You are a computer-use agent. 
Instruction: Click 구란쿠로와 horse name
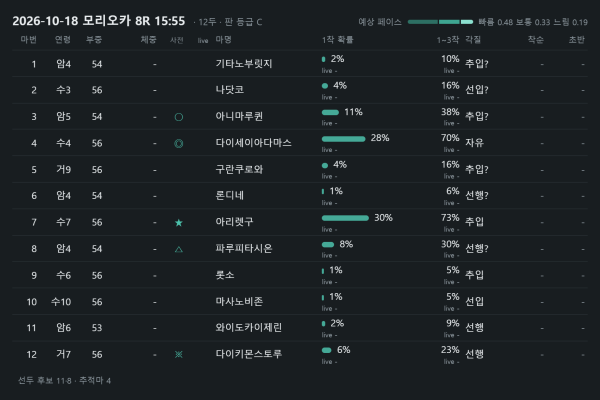pyautogui.click(x=239, y=169)
